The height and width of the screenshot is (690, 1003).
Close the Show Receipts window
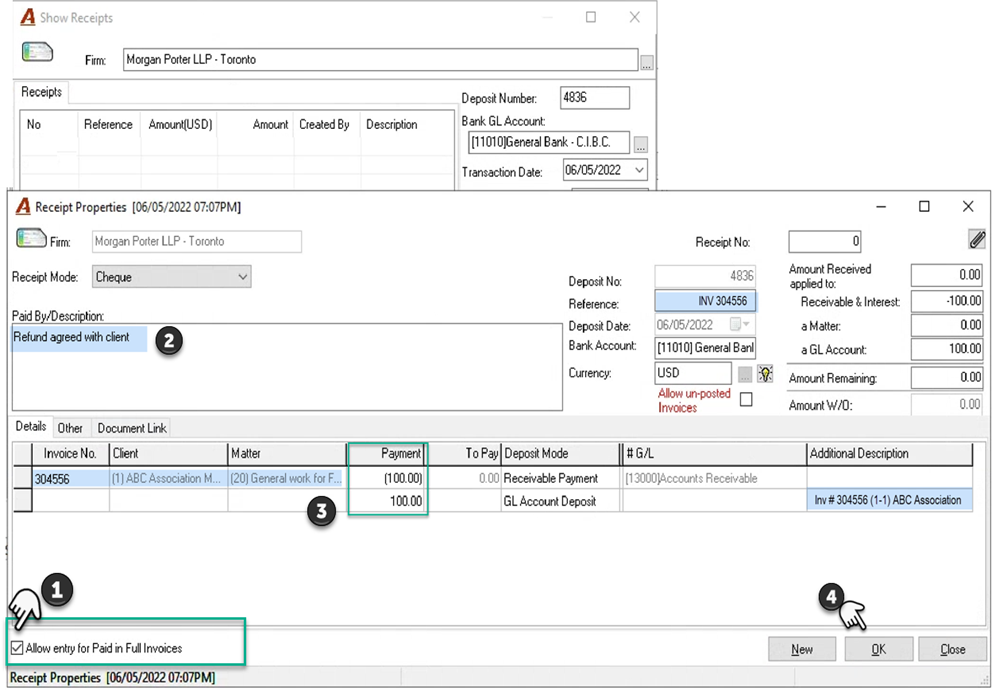coord(635,17)
